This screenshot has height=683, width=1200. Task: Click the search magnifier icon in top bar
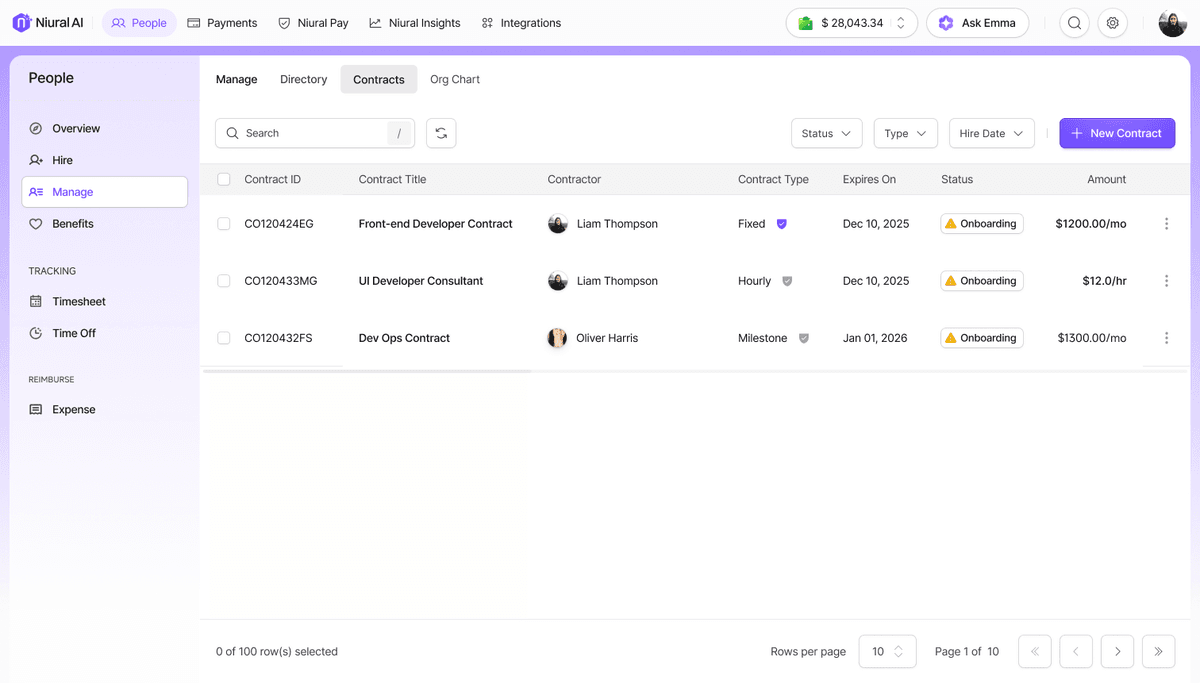point(1074,22)
